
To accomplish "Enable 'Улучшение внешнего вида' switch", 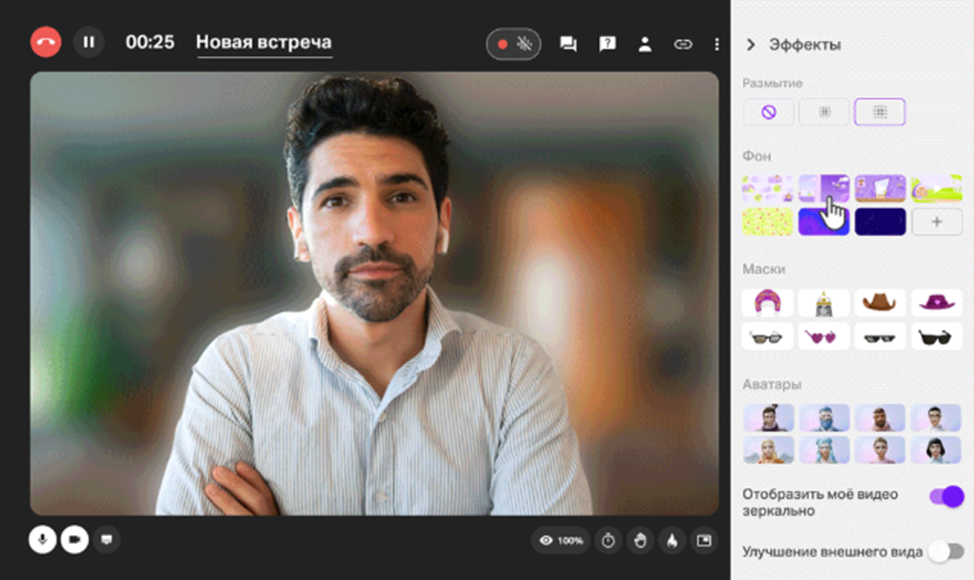I will pyautogui.click(x=946, y=551).
